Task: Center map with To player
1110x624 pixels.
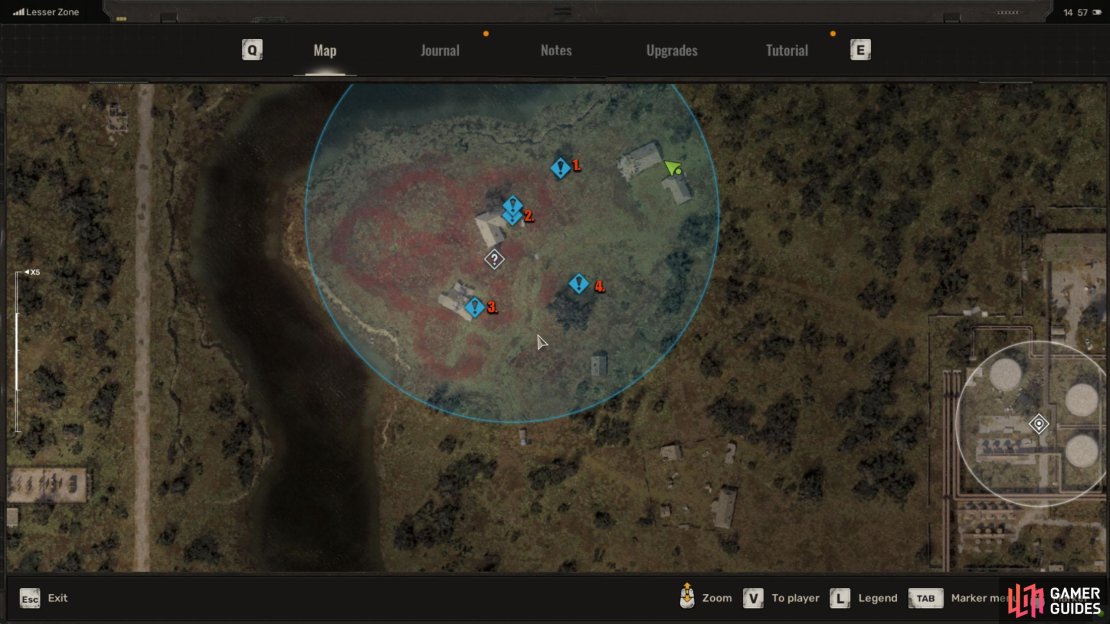Action: (x=795, y=599)
